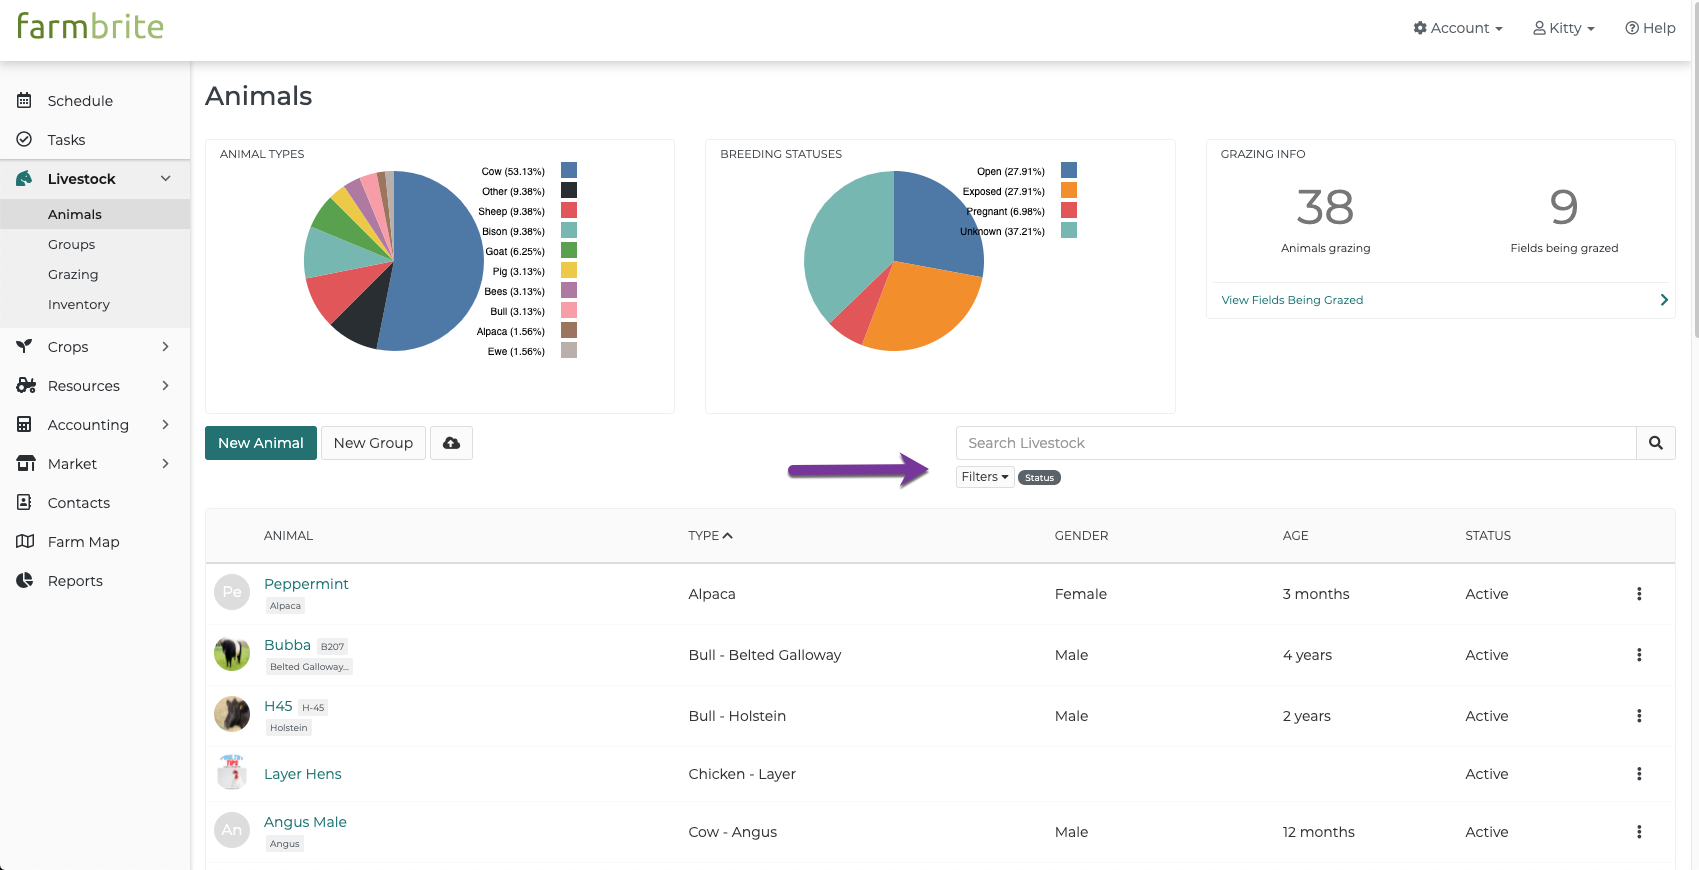Click the Crops seedling icon
Image resolution: width=1699 pixels, height=870 pixels.
[24, 346]
